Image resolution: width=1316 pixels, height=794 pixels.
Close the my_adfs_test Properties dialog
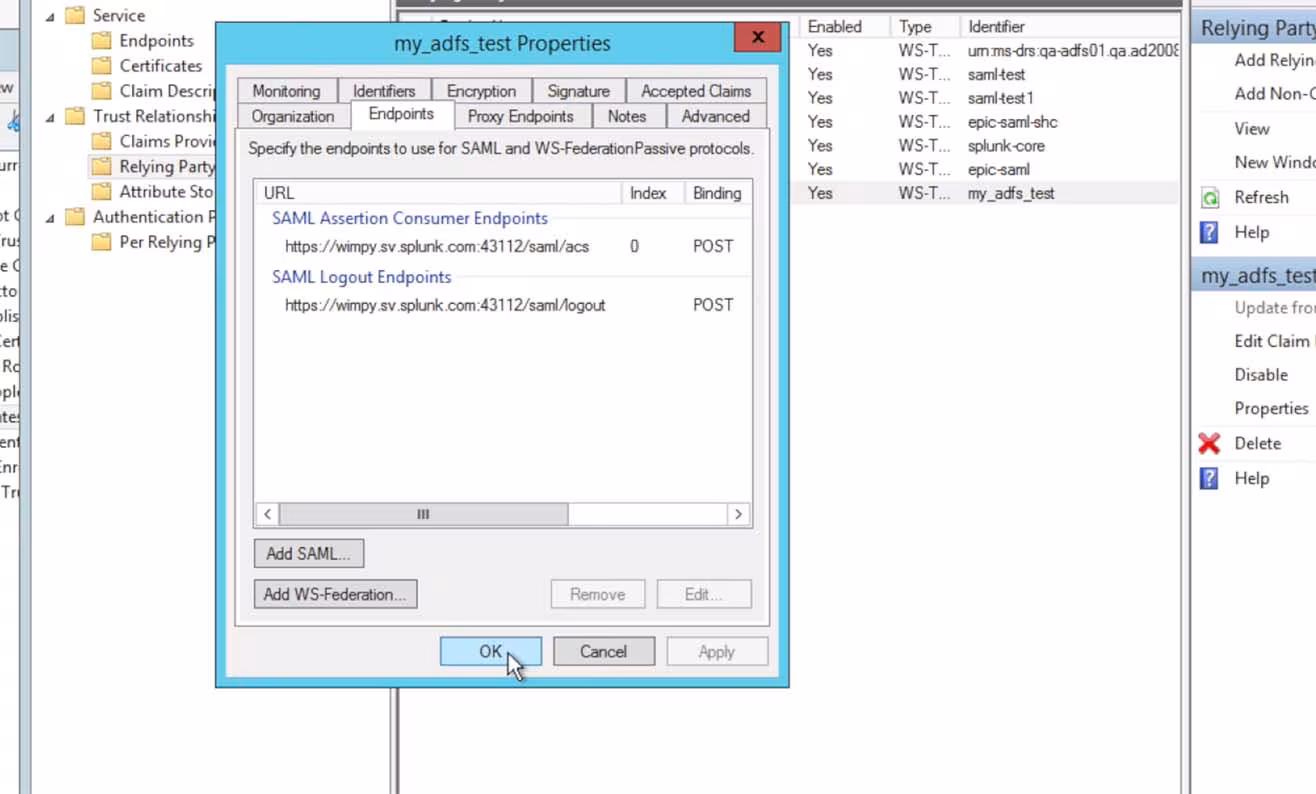[757, 38]
